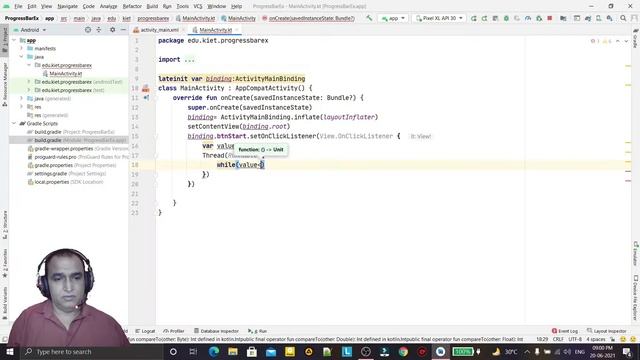This screenshot has height=360, width=640.
Task: Open the File menu
Action: (18, 6)
